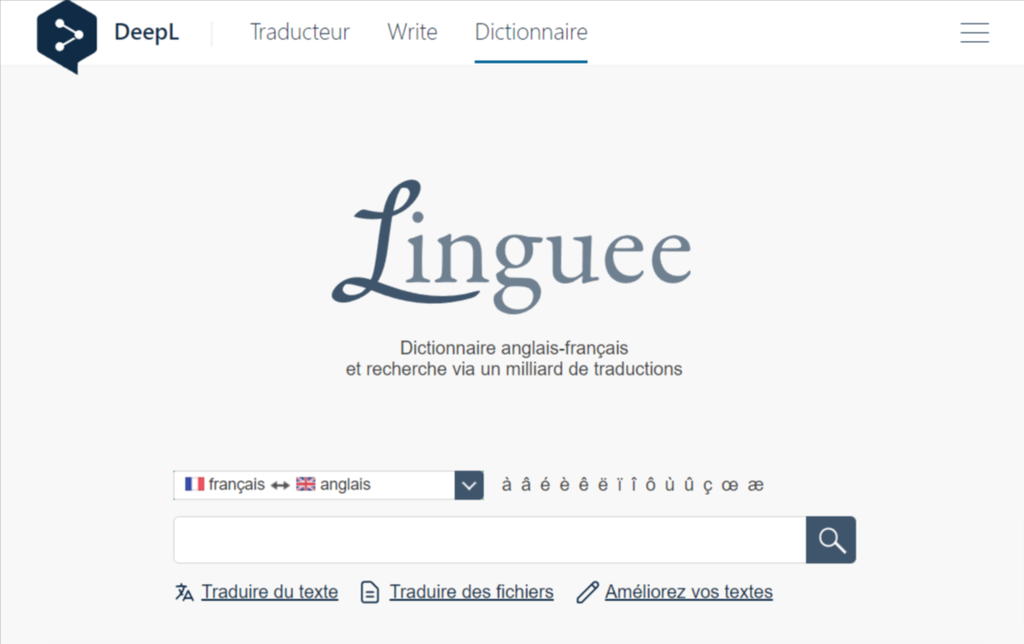Screen dimensions: 1024x644
Task: Open the hamburger menu
Action: (974, 32)
